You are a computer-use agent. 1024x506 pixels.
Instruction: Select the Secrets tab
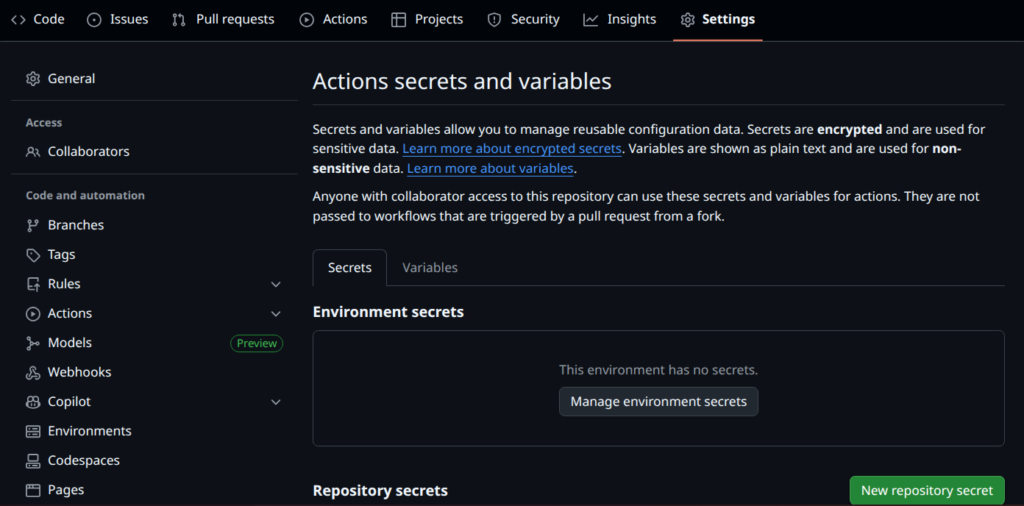(x=349, y=268)
